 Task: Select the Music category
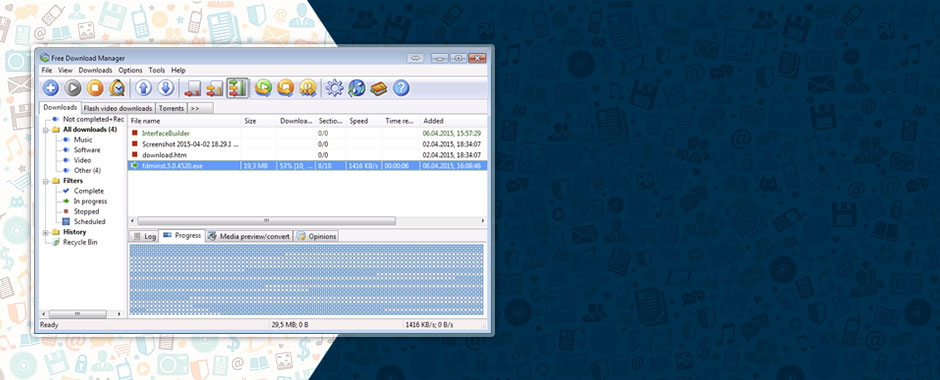click(83, 140)
